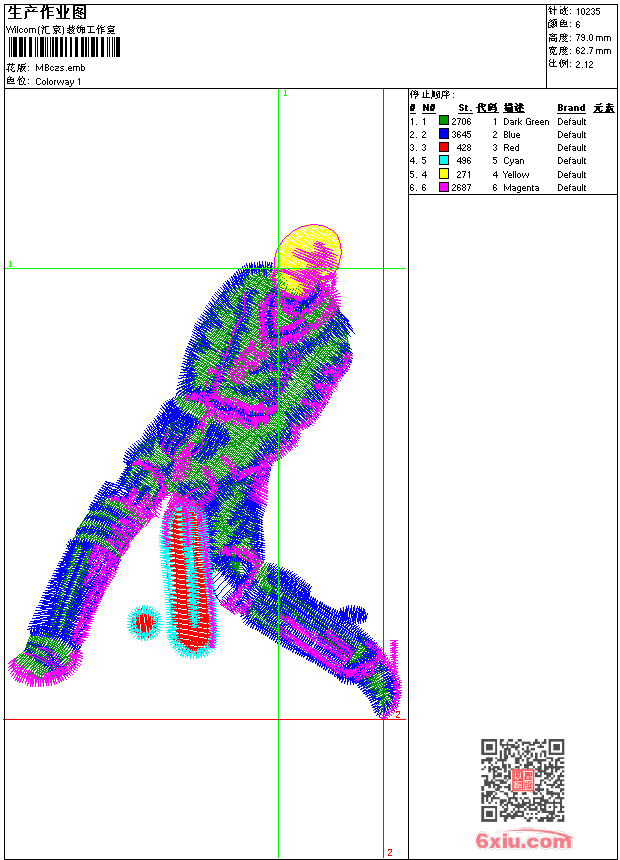The width and height of the screenshot is (620, 860).
Task: Click the Magenta thread color swatch
Action: click(444, 187)
